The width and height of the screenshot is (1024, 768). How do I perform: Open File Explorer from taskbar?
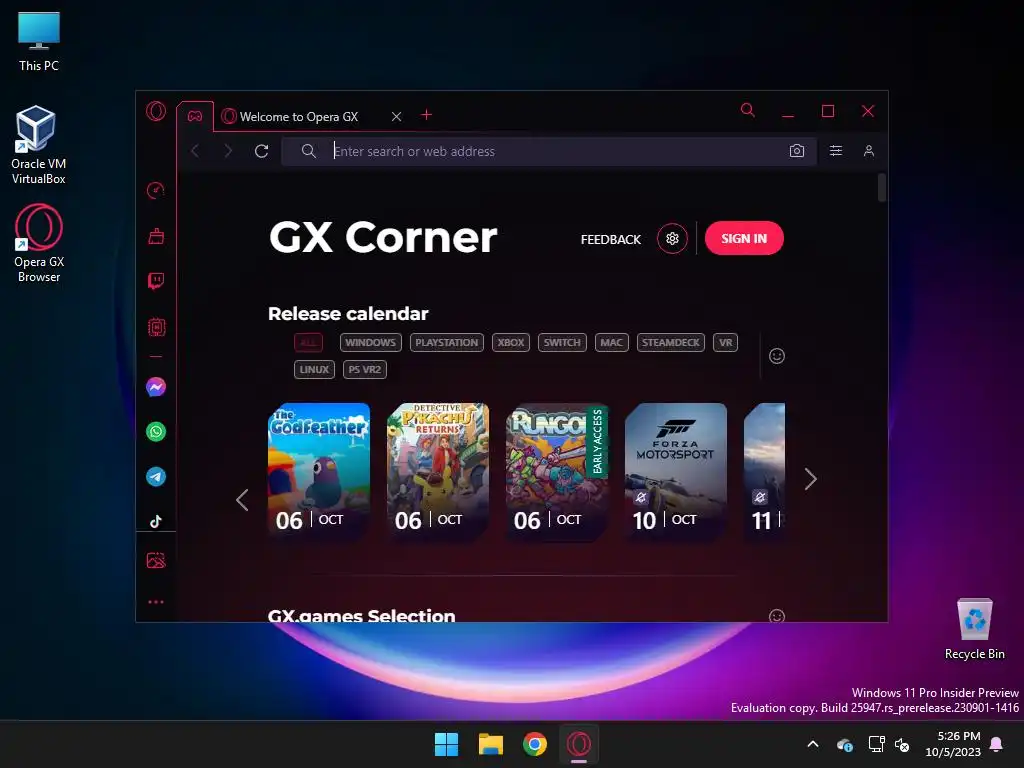coord(490,744)
